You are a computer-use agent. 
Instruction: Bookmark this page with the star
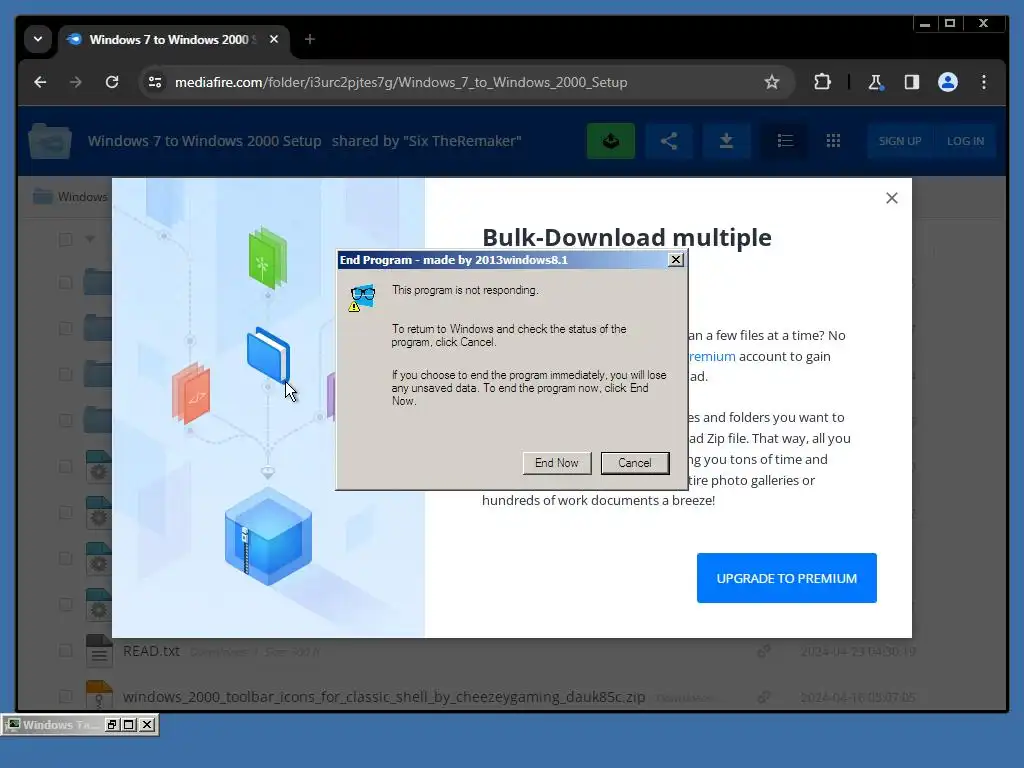coord(771,82)
